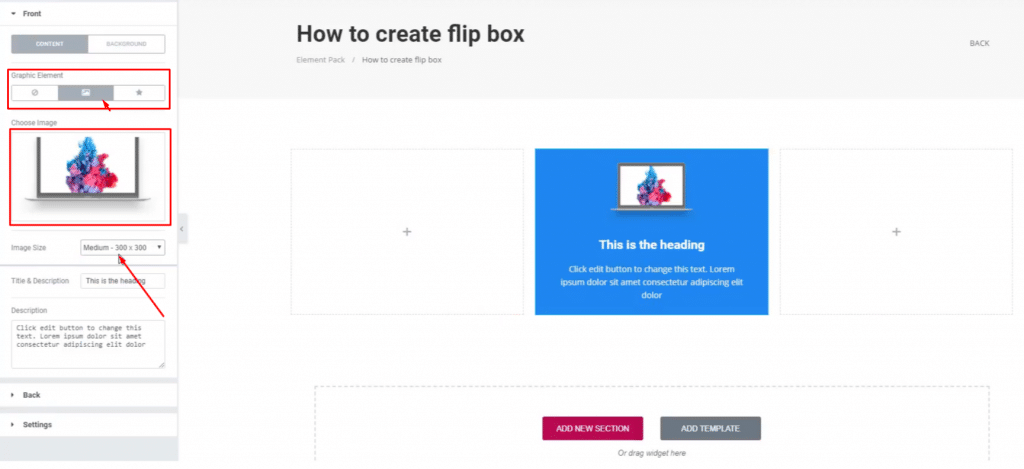Click into the Description text area
This screenshot has width=1024, height=469.
point(88,343)
